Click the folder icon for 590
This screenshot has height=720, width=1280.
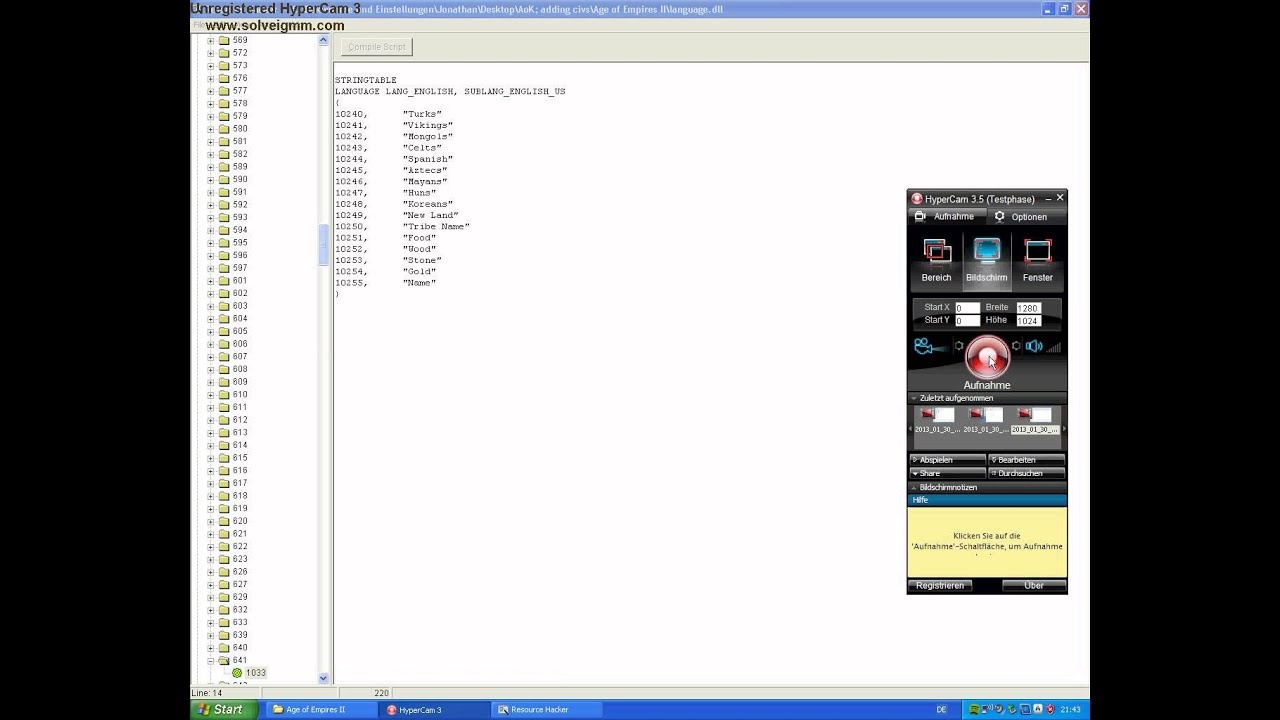224,180
